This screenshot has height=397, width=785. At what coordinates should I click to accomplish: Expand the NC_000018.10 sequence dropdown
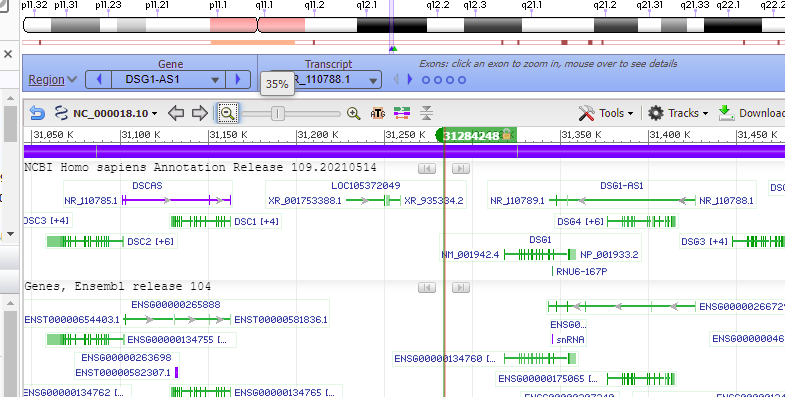point(155,114)
